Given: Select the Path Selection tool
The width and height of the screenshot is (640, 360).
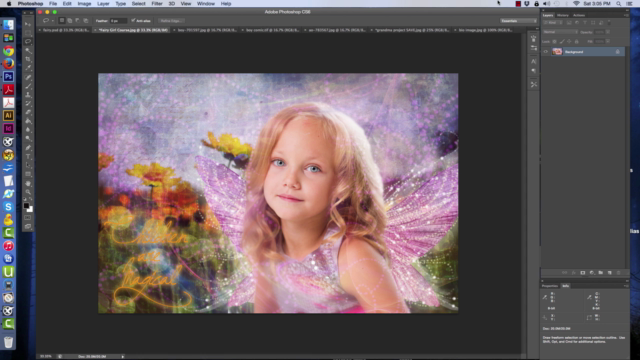Looking at the screenshot, I should pyautogui.click(x=28, y=165).
